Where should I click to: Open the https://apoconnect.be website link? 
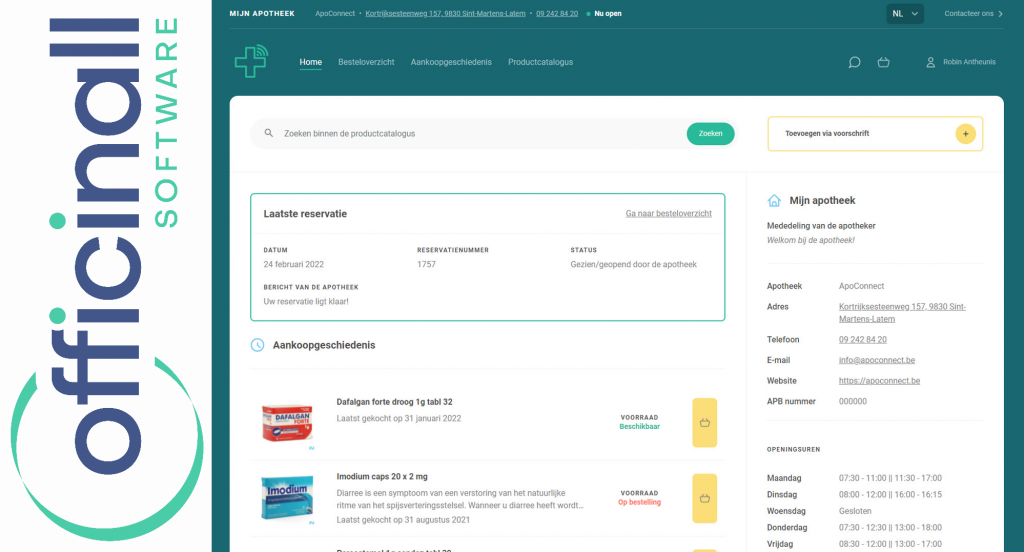pos(880,381)
